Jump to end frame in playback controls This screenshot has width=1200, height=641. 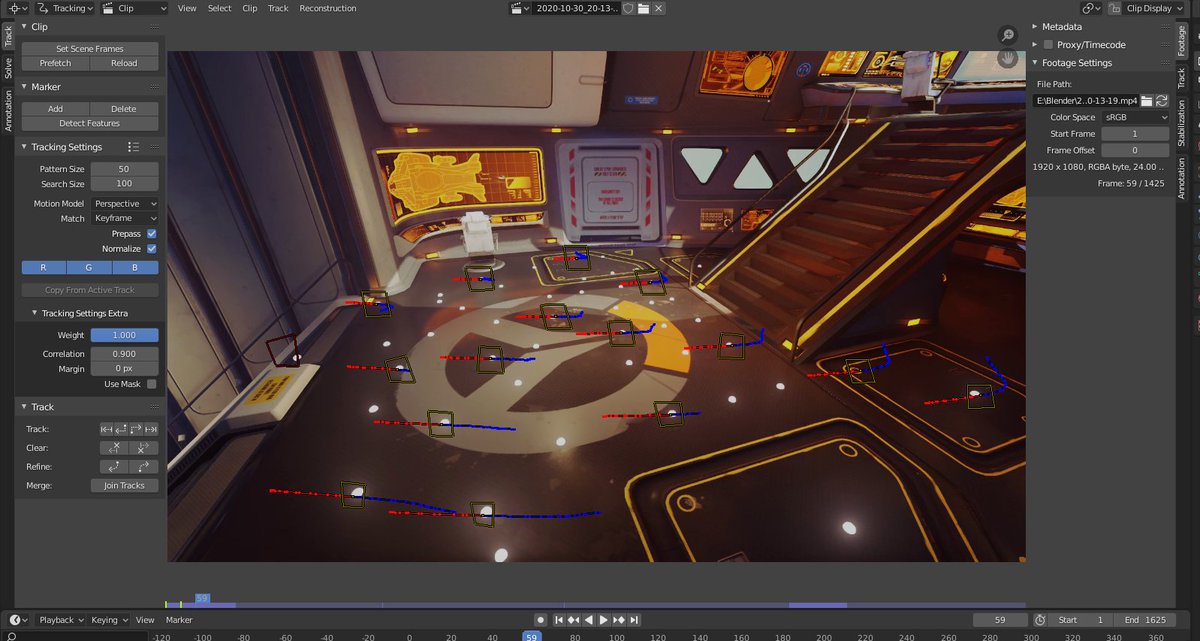point(633,620)
